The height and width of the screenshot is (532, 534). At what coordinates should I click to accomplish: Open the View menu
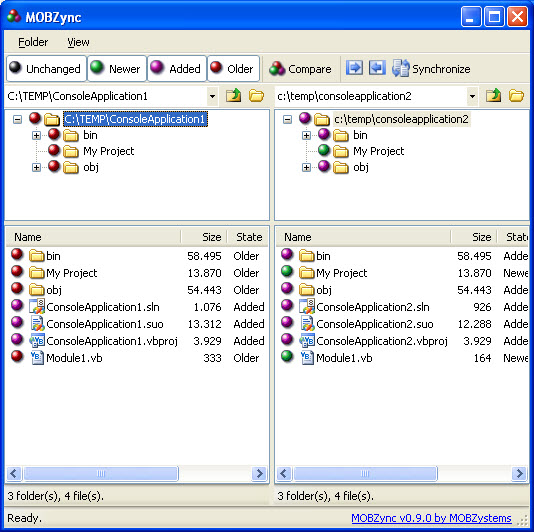coord(78,42)
